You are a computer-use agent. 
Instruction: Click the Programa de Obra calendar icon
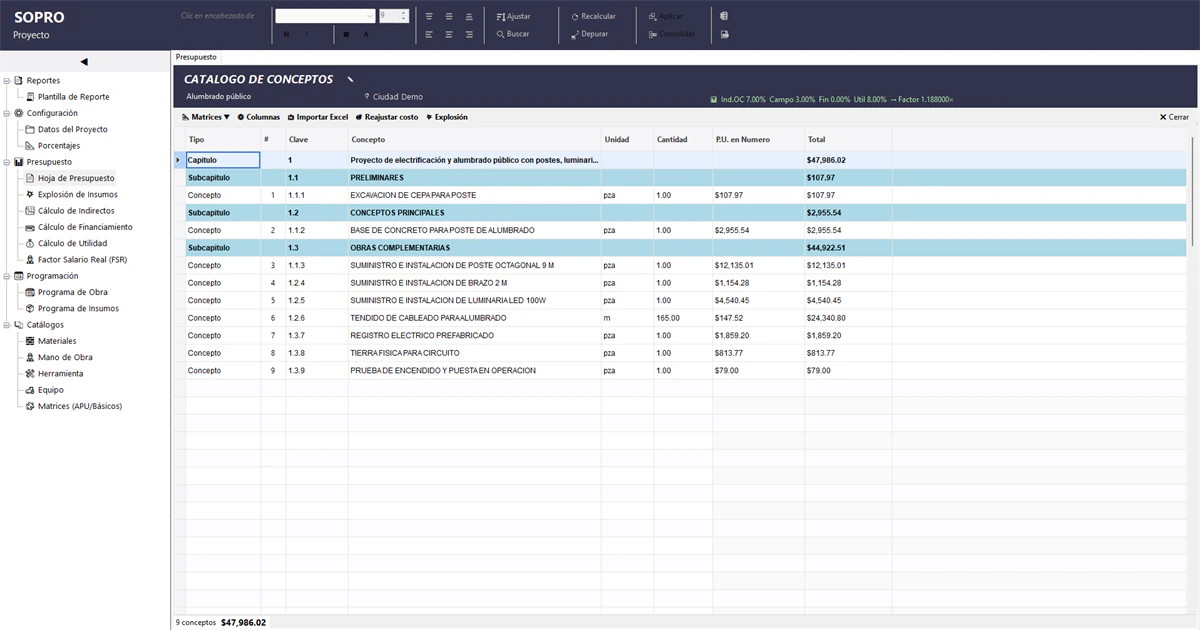coord(30,292)
